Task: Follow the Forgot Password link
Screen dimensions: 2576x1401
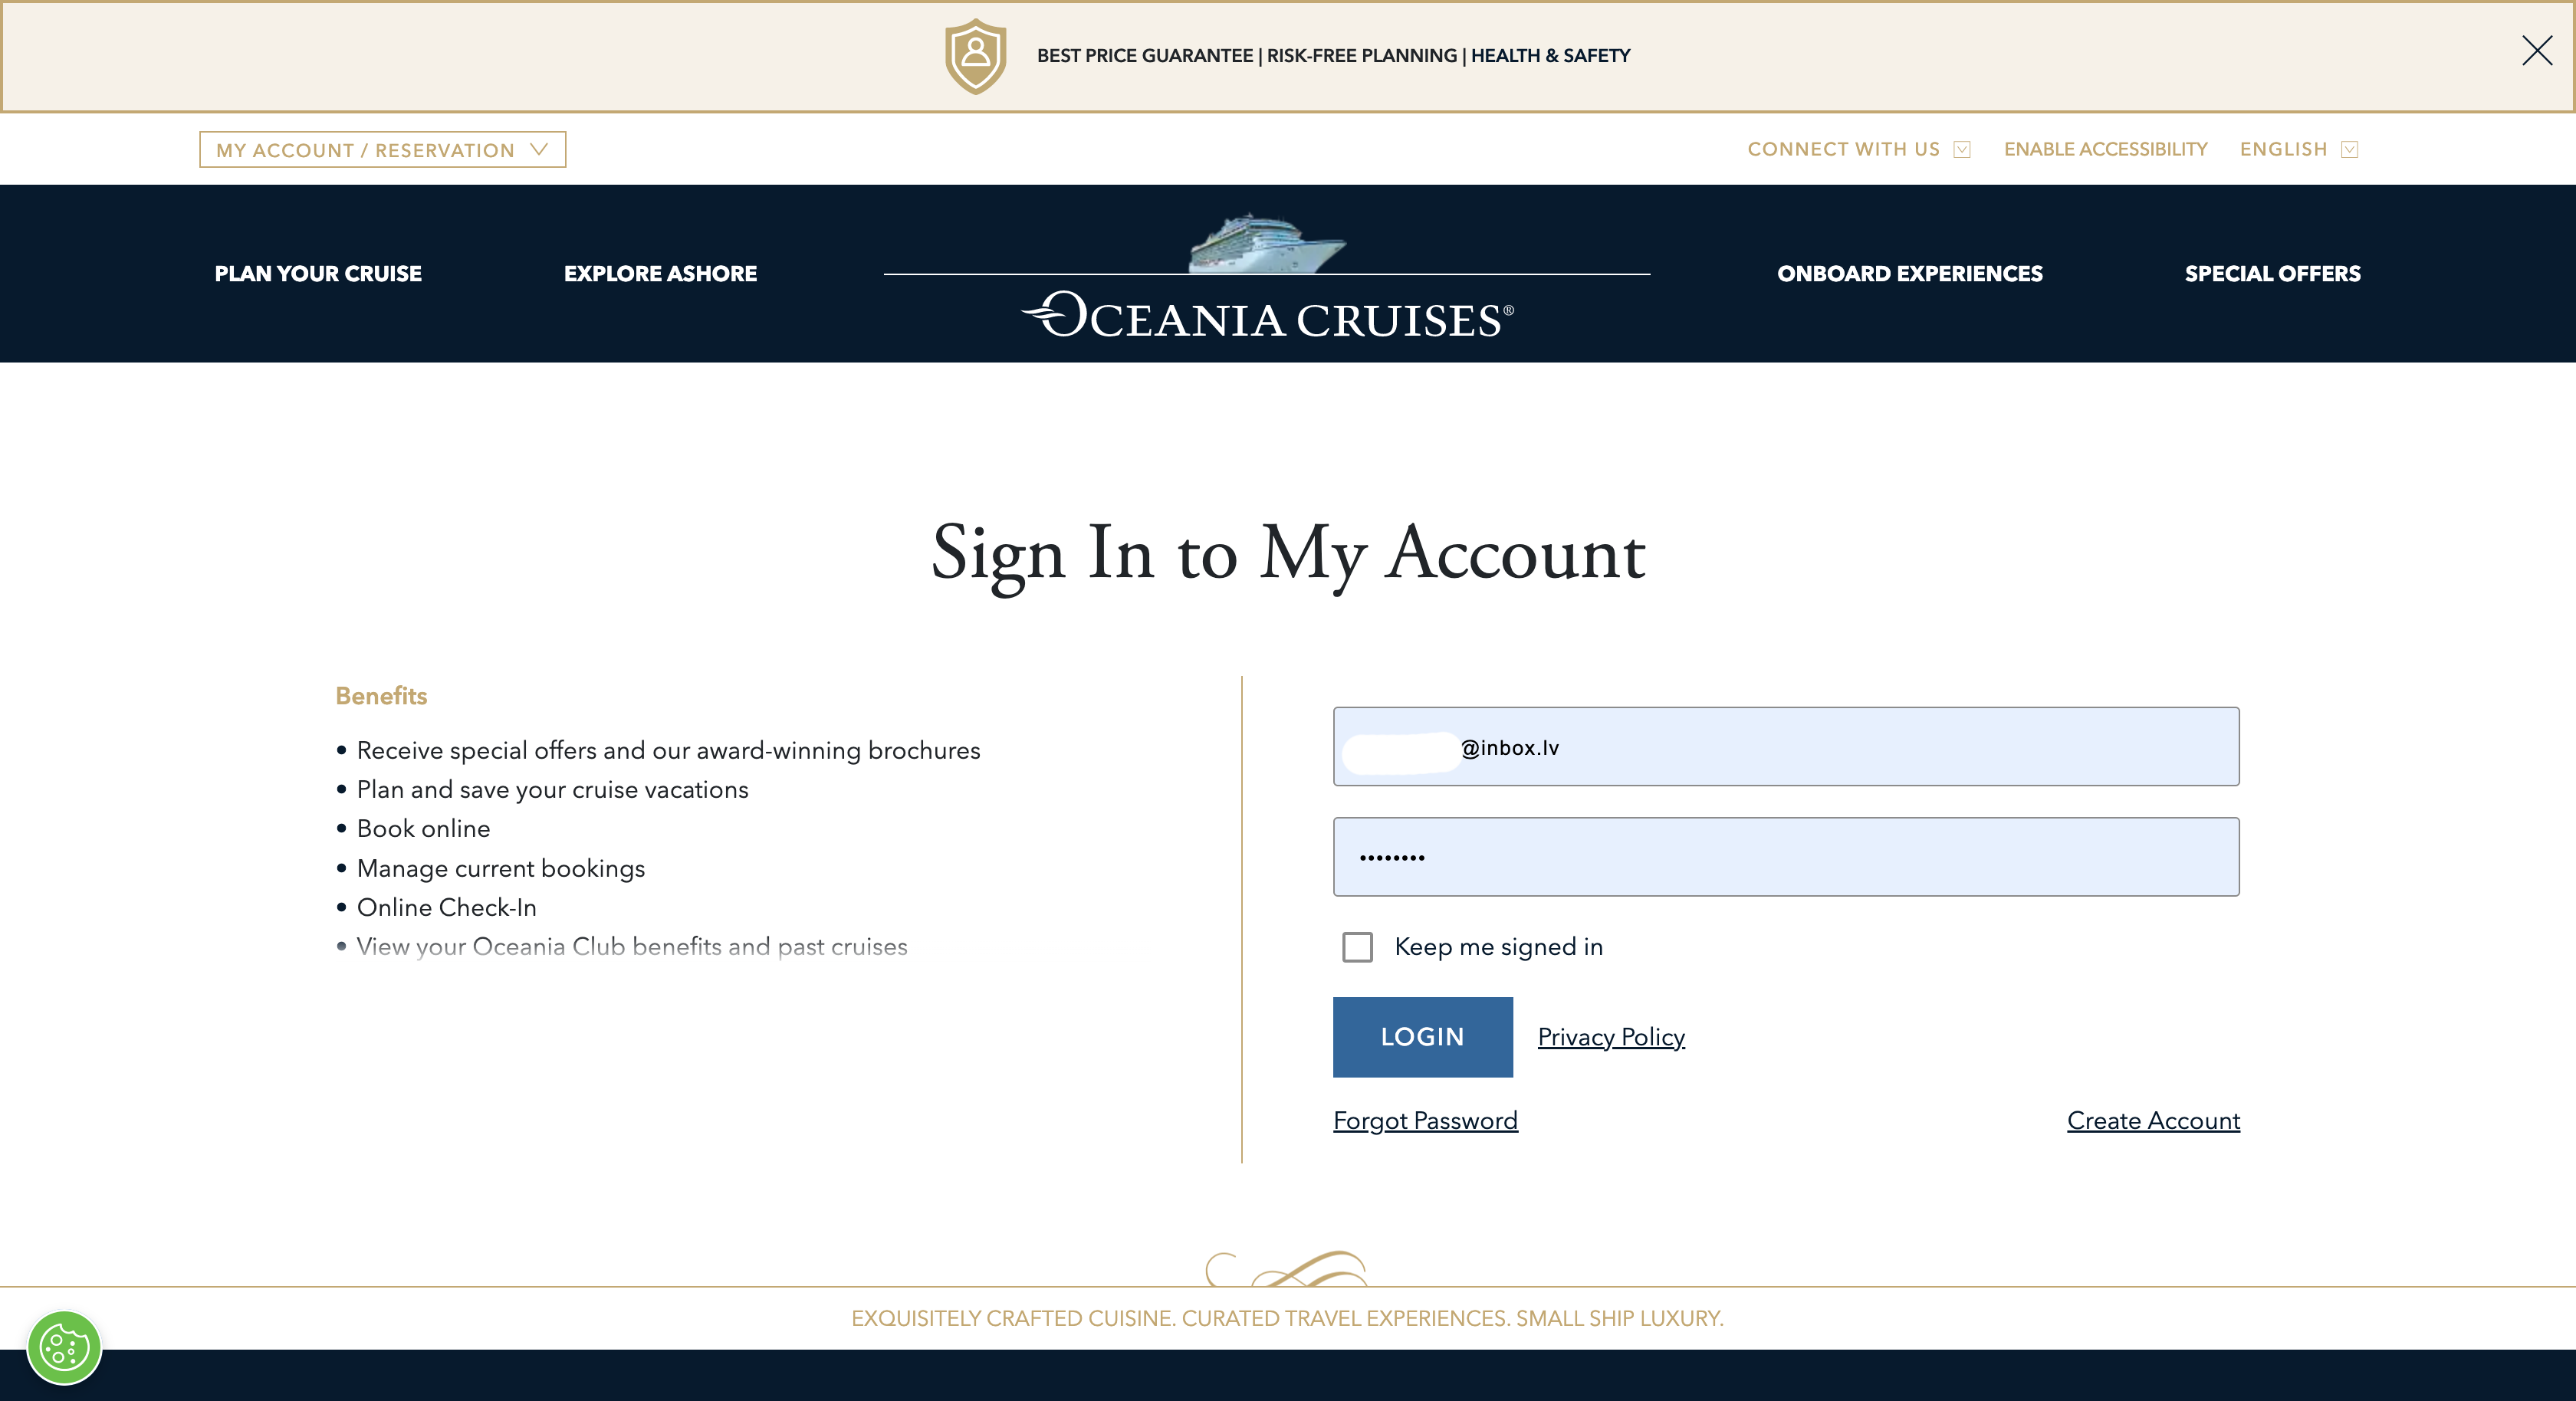Action: pos(1425,1121)
